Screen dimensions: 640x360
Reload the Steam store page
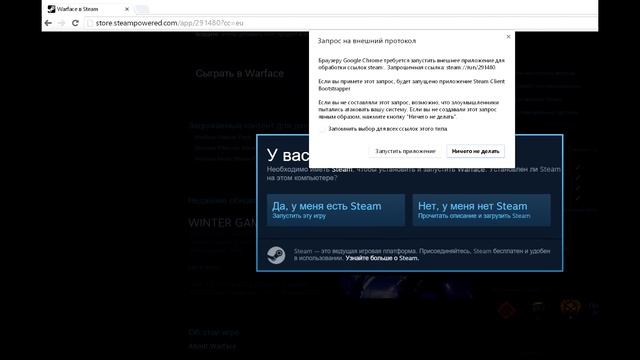tap(75, 23)
